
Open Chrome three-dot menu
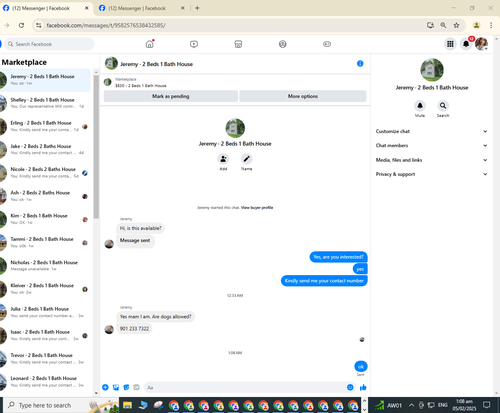(x=491, y=25)
